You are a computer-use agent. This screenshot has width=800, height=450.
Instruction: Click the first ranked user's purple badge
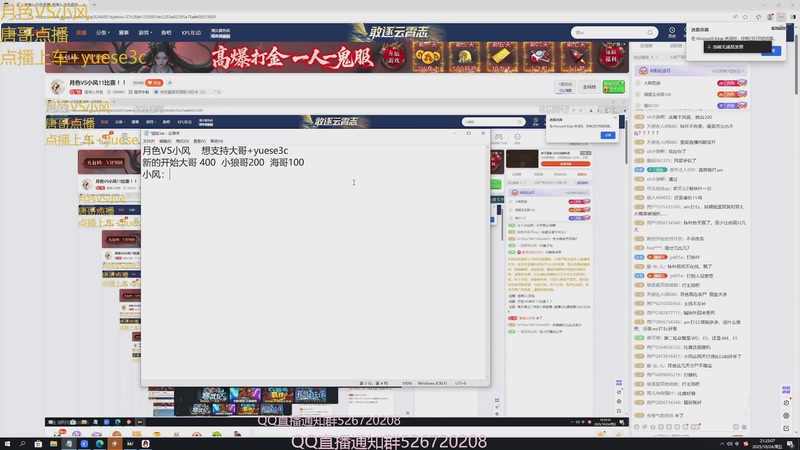(x=732, y=83)
